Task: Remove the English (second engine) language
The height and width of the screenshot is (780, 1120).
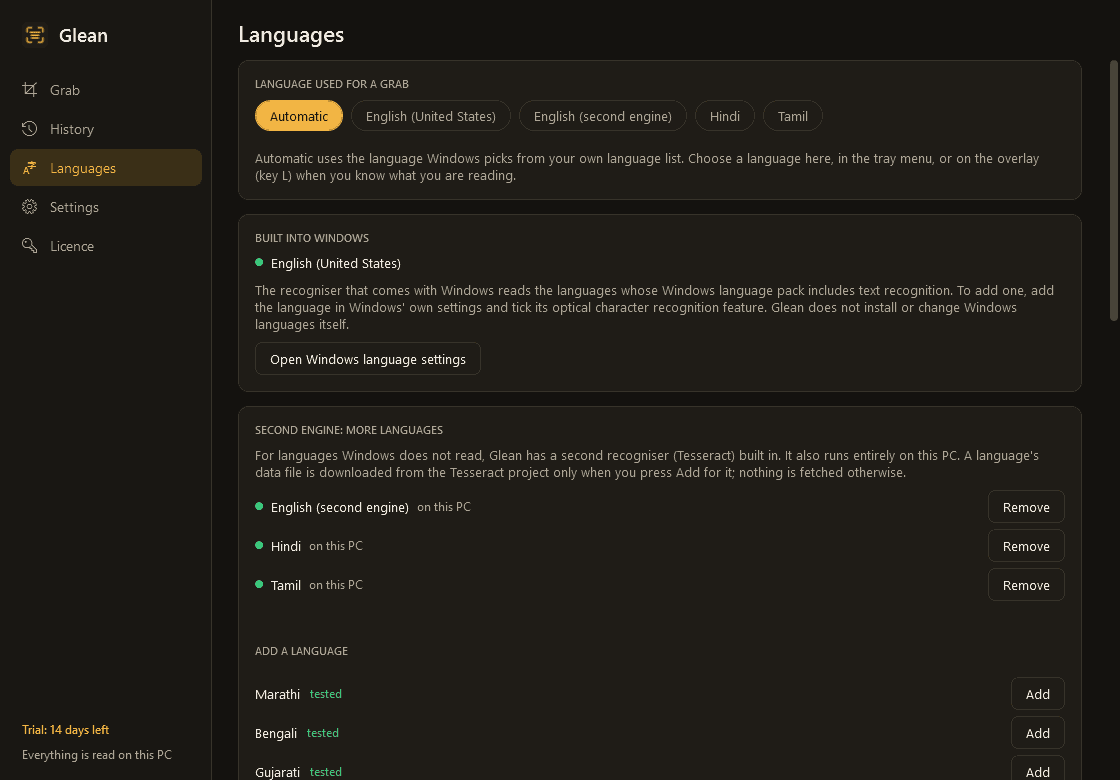Action: coord(1026,506)
